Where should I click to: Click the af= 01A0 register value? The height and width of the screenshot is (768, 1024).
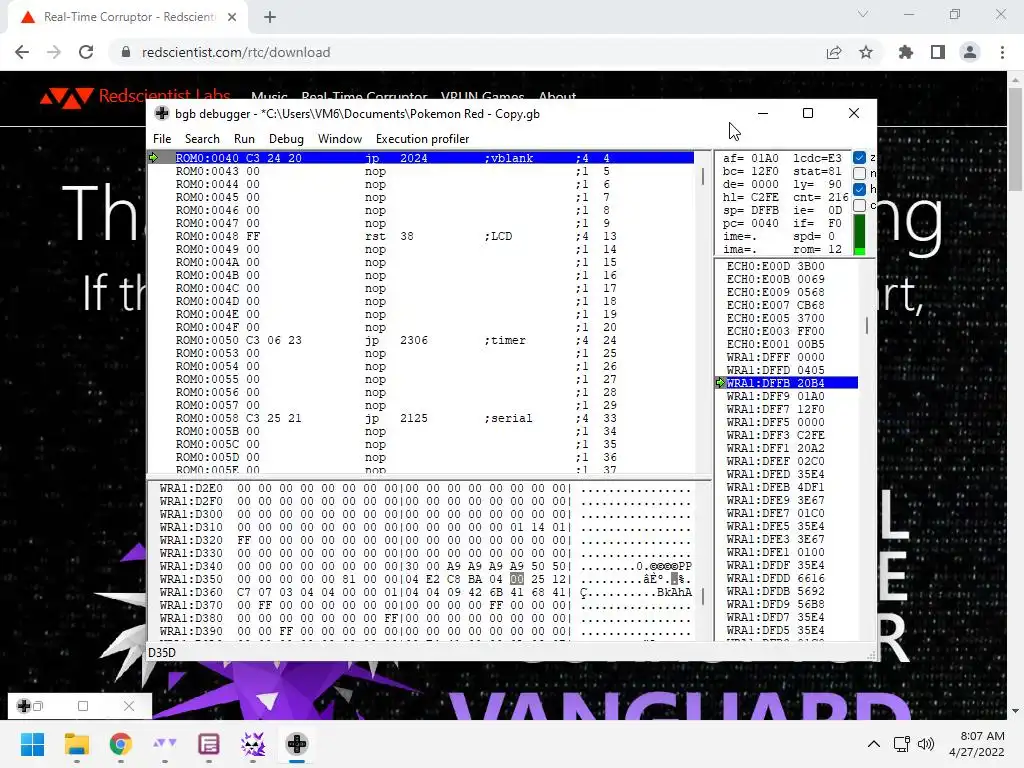pyautogui.click(x=750, y=158)
